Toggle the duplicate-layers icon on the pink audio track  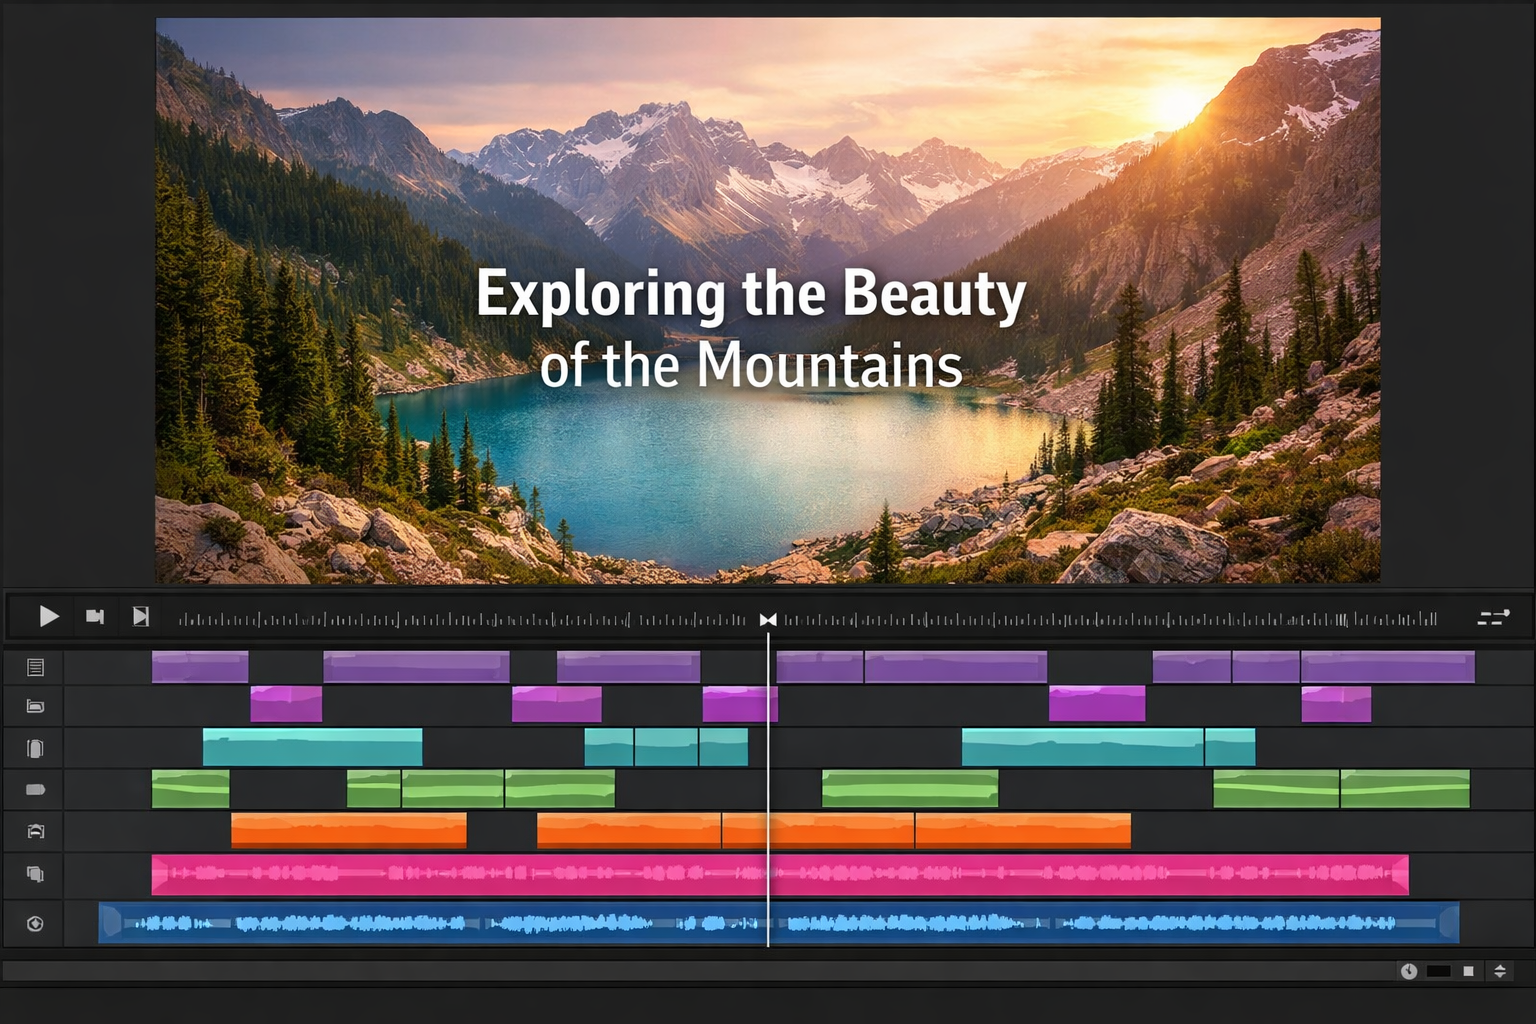34,873
